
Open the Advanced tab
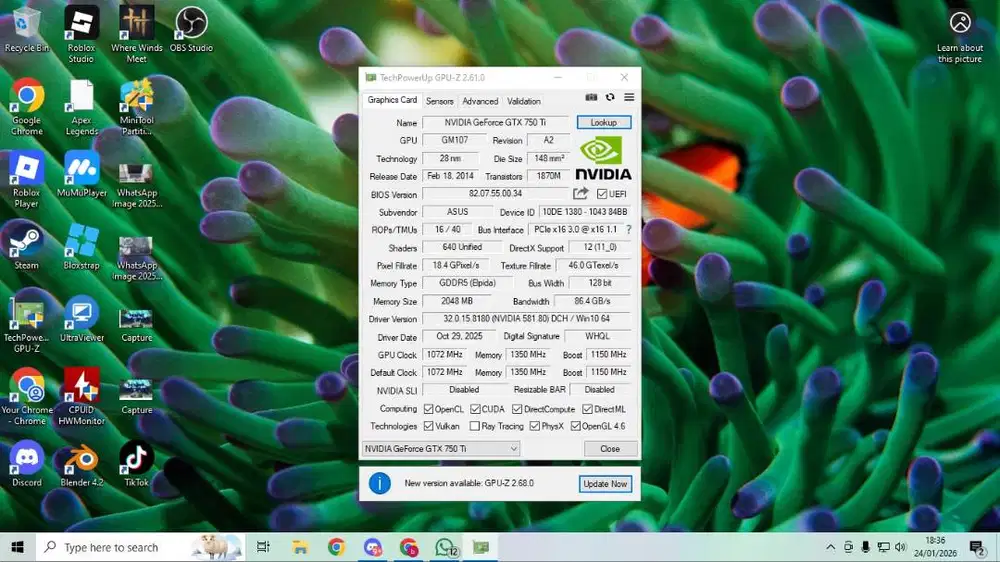(480, 101)
